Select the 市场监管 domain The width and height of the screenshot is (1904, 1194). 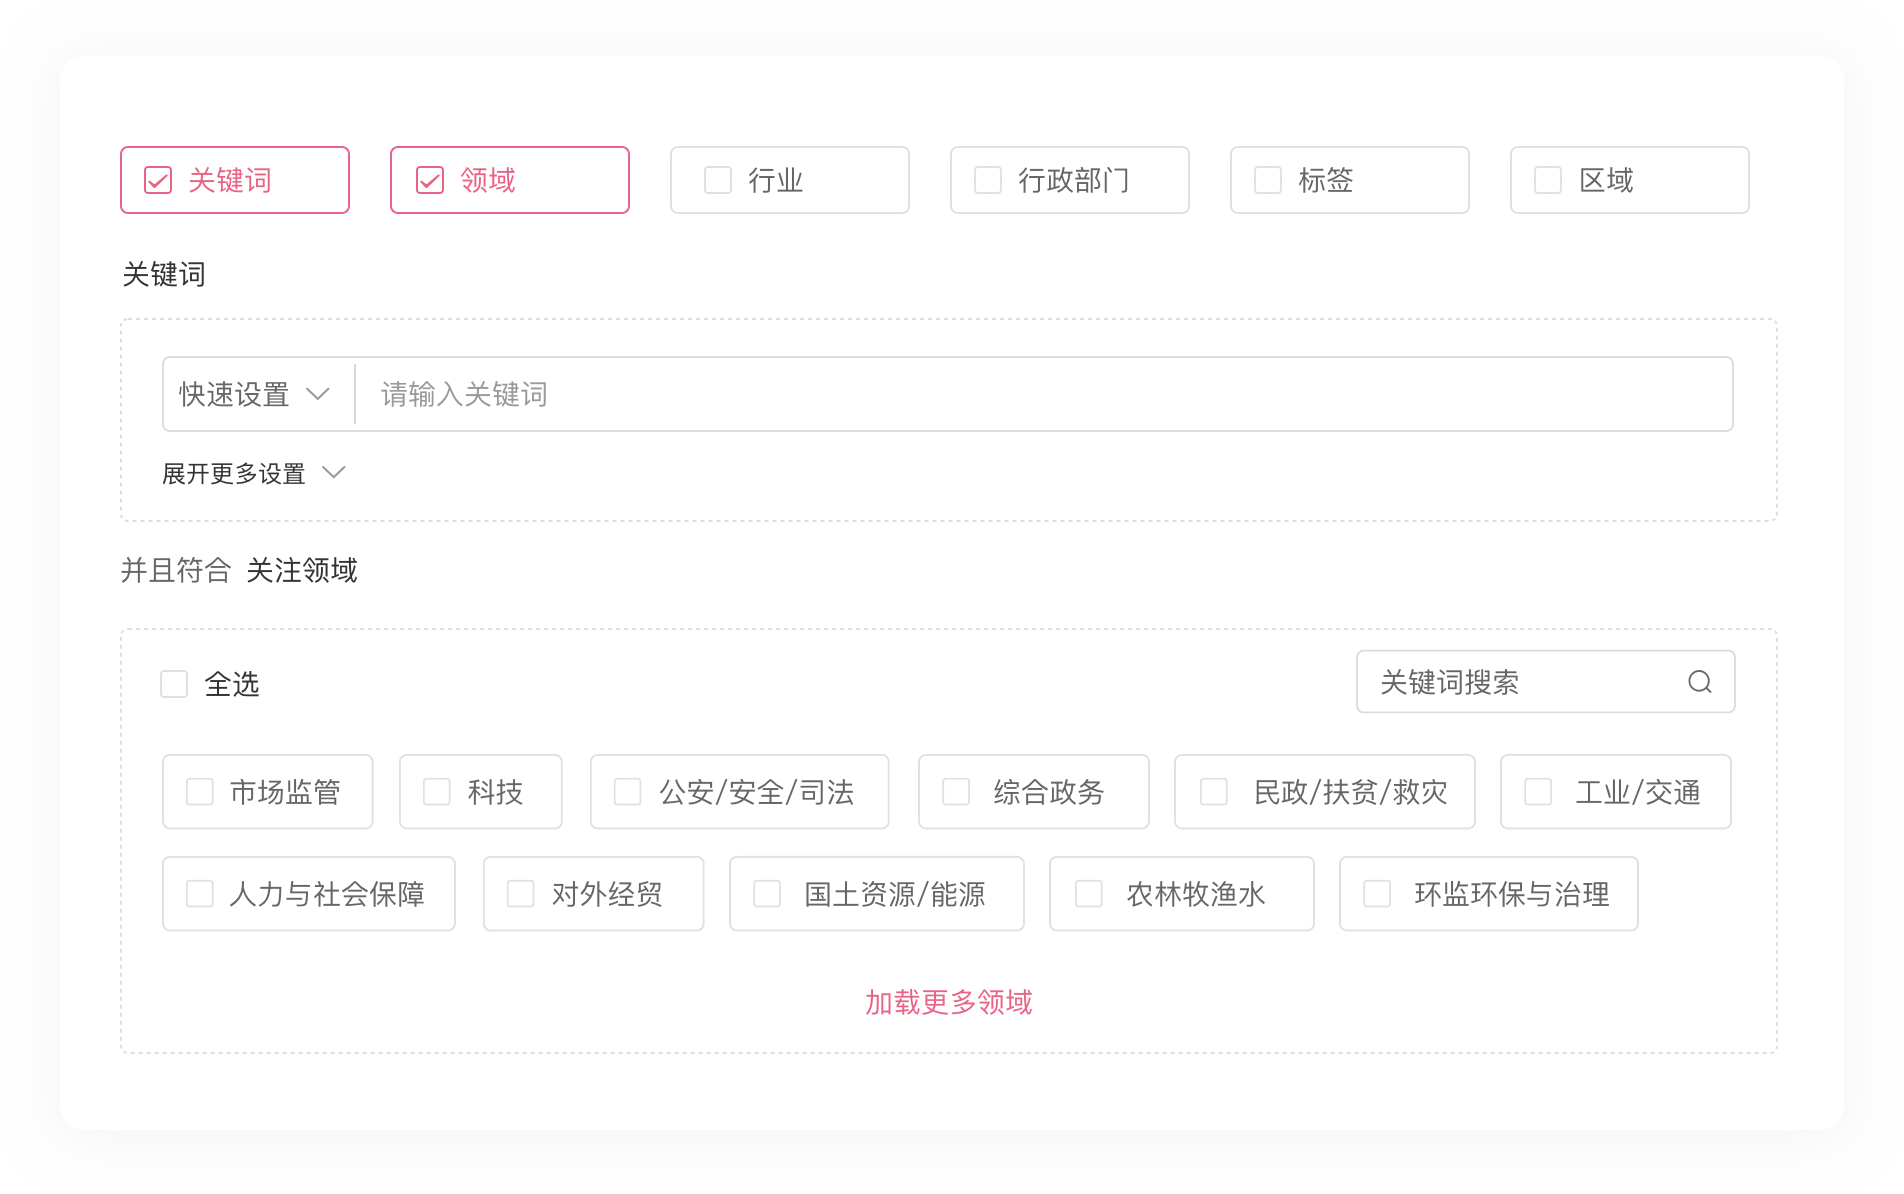coord(200,792)
